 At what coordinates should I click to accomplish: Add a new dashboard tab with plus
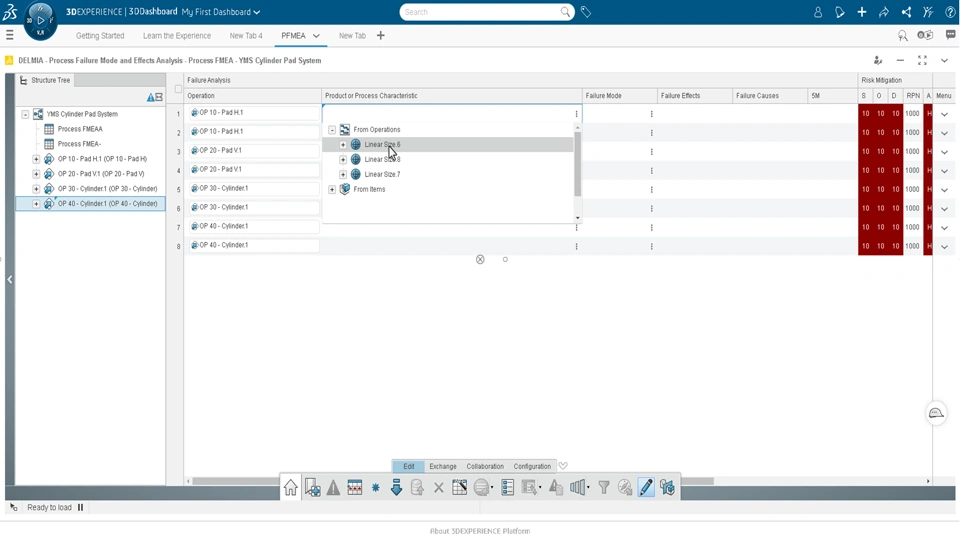[x=381, y=36]
